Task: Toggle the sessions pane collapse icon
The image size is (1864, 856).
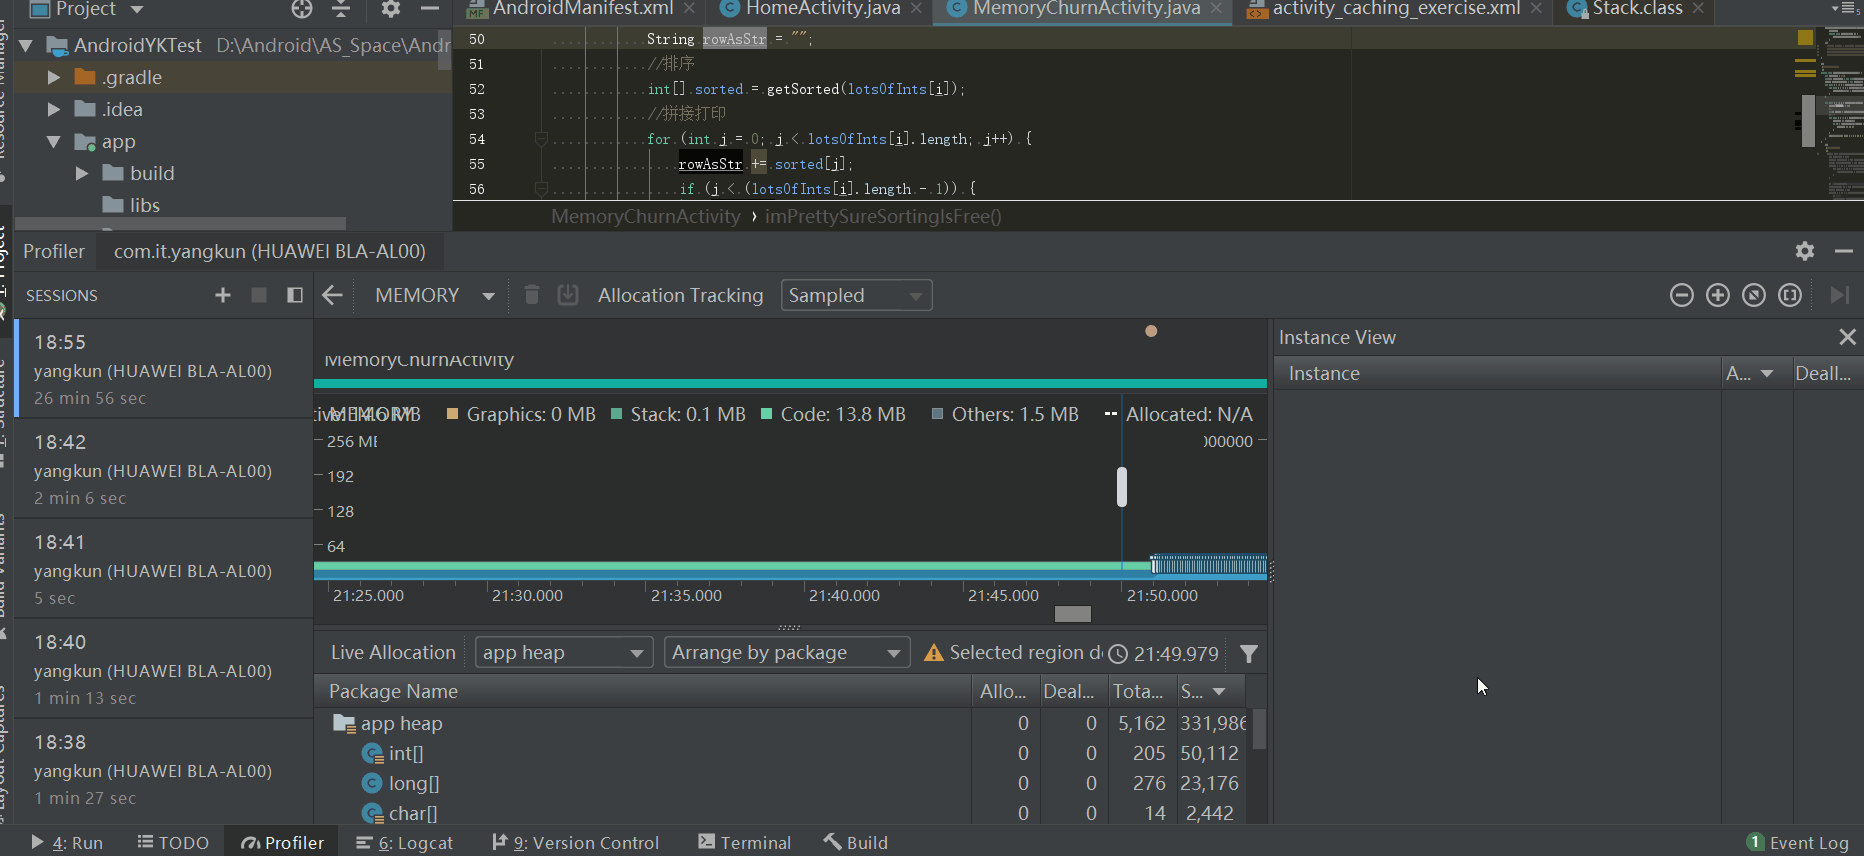Action: tap(294, 295)
